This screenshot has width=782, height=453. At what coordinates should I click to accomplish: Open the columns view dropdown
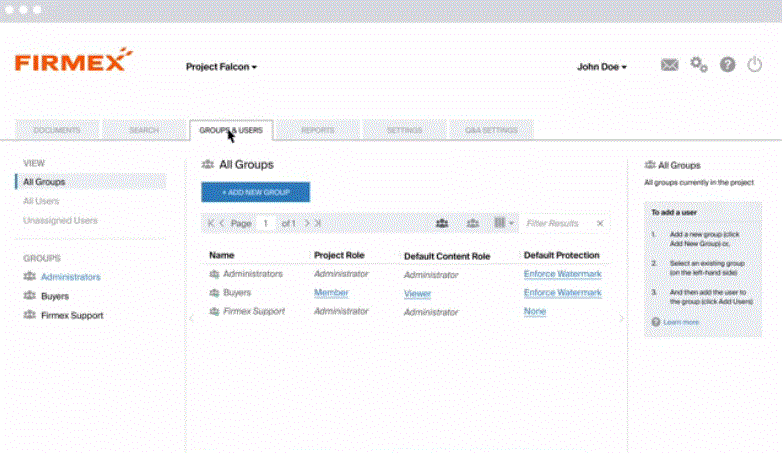(503, 223)
